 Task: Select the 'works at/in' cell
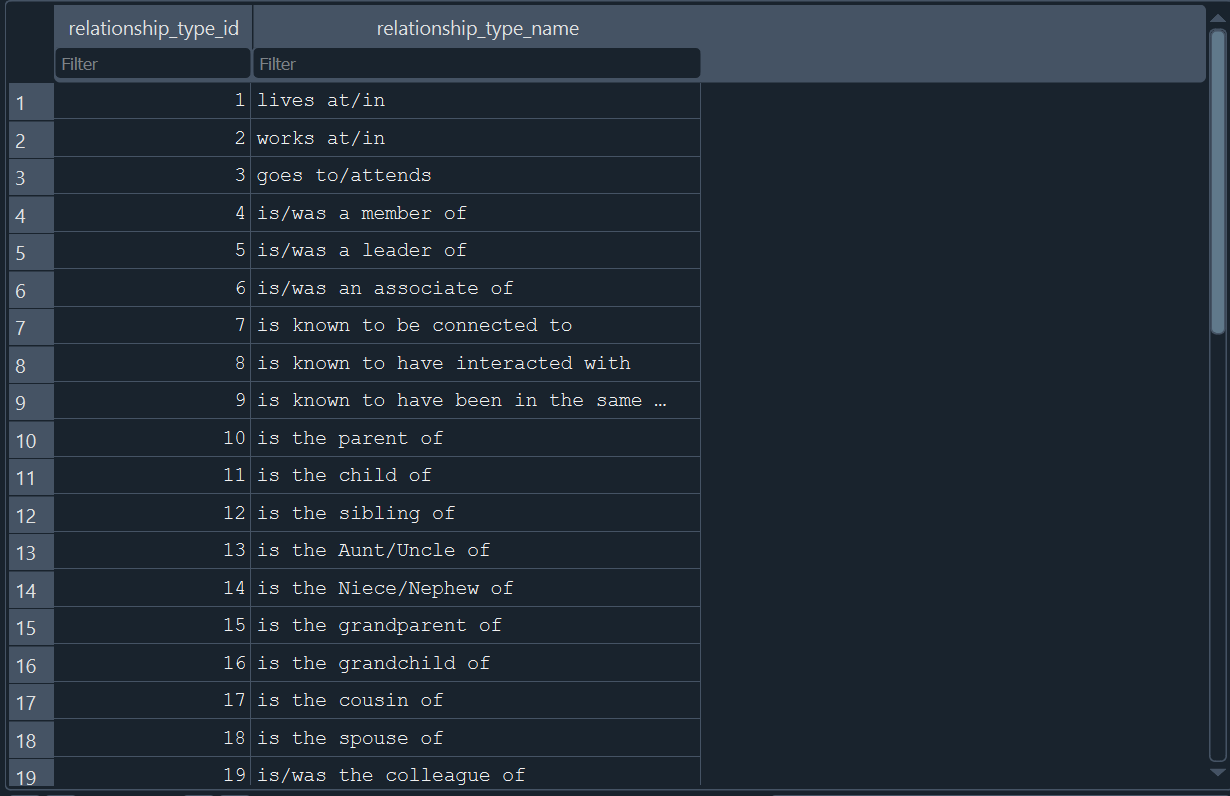point(476,138)
